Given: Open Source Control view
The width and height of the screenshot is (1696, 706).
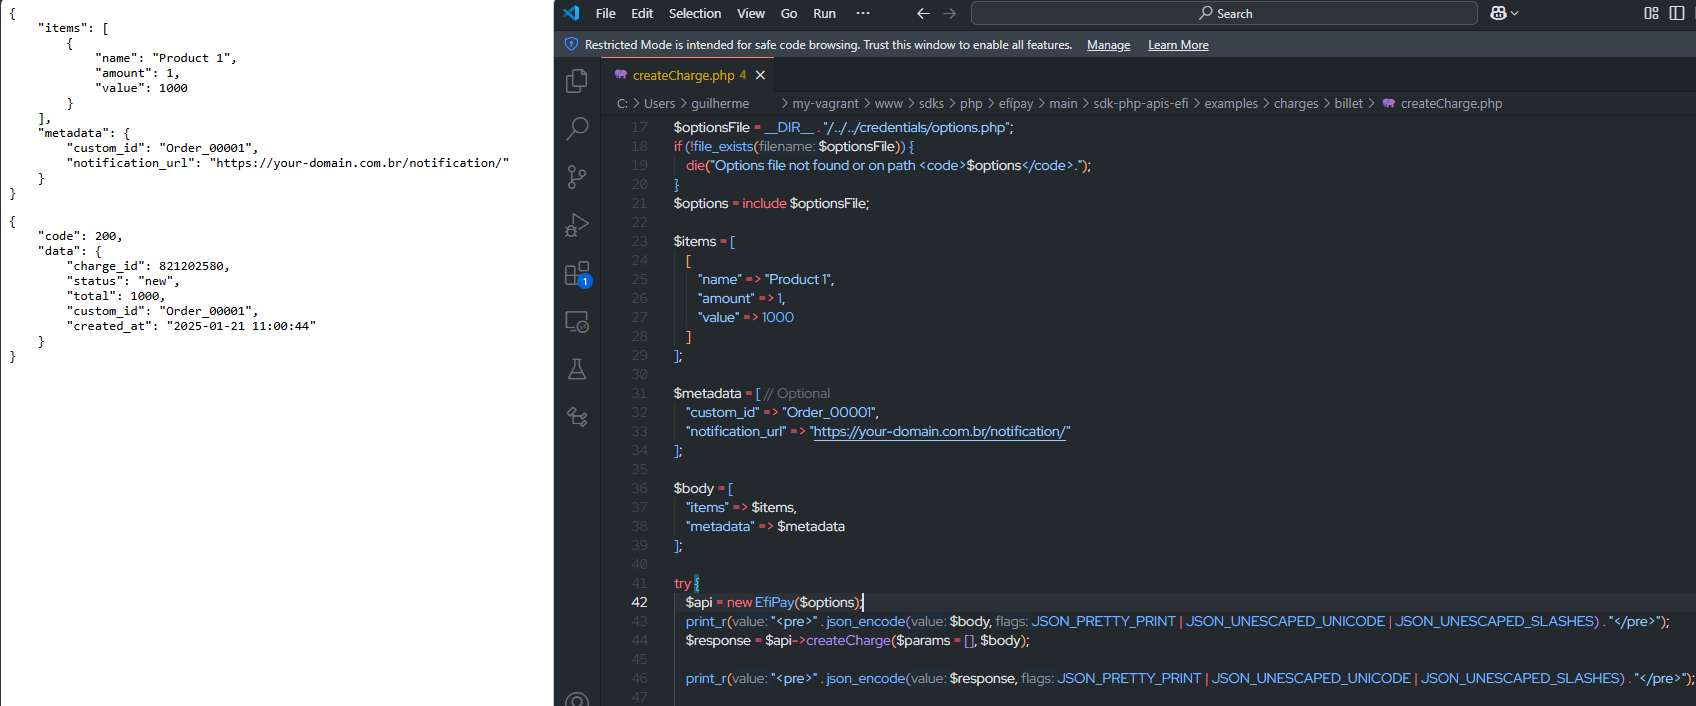Looking at the screenshot, I should coord(577,177).
